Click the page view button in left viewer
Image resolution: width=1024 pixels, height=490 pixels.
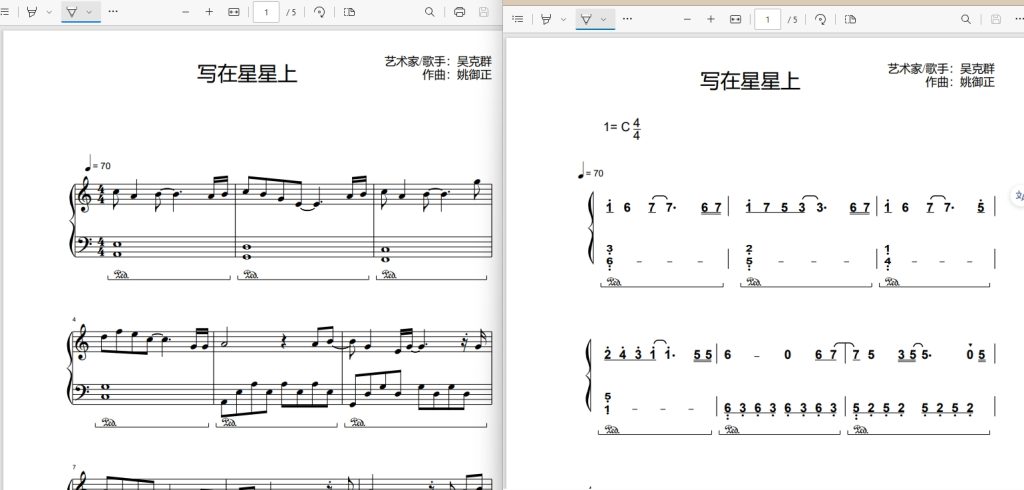click(x=349, y=12)
